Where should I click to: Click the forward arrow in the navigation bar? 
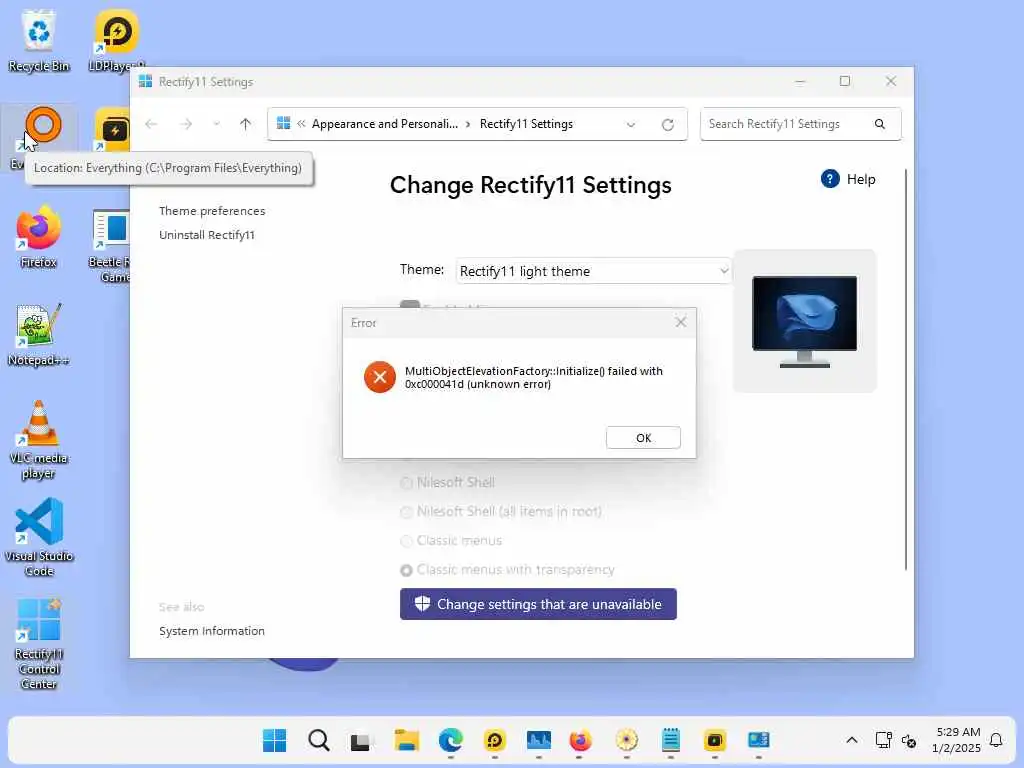tap(186, 124)
